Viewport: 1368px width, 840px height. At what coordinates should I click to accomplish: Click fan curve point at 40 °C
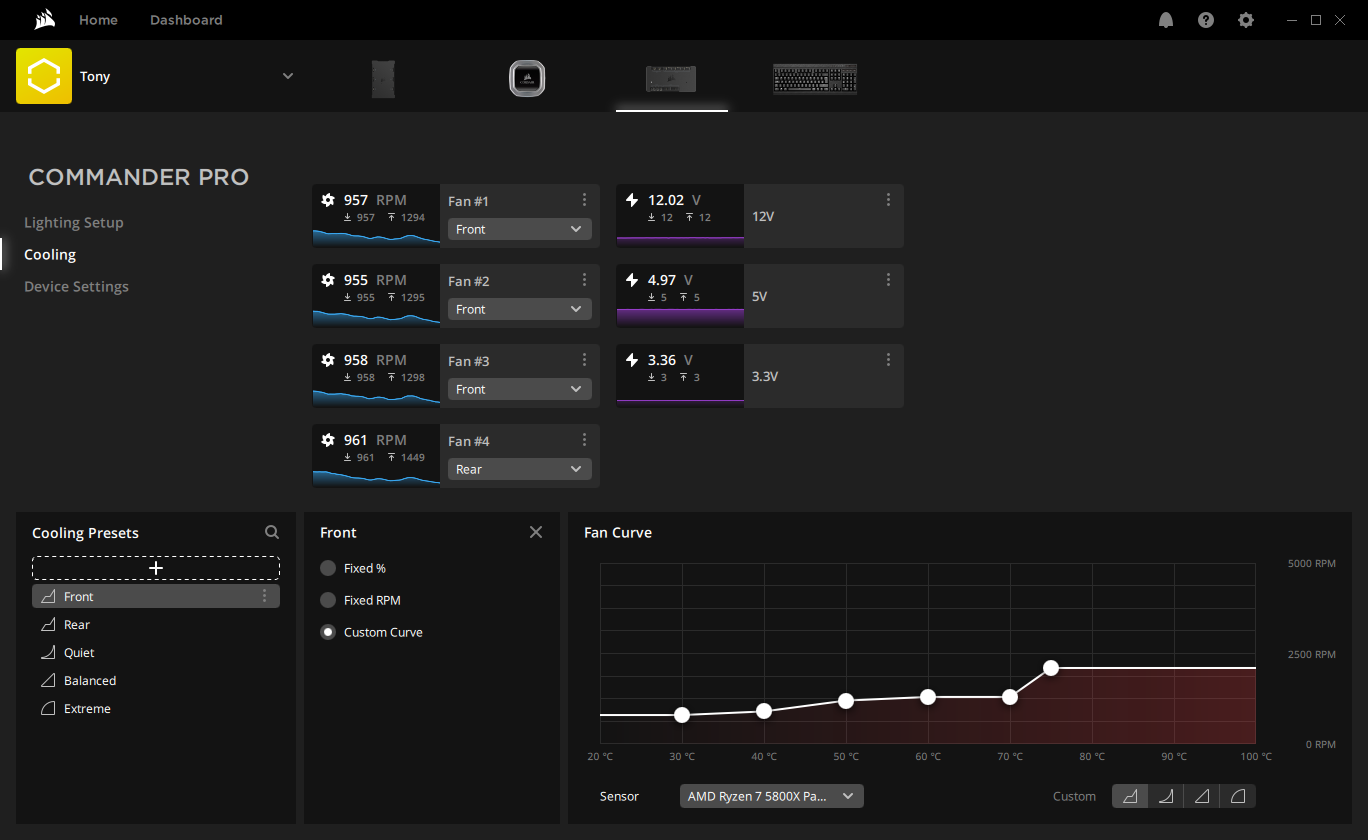tap(764, 711)
